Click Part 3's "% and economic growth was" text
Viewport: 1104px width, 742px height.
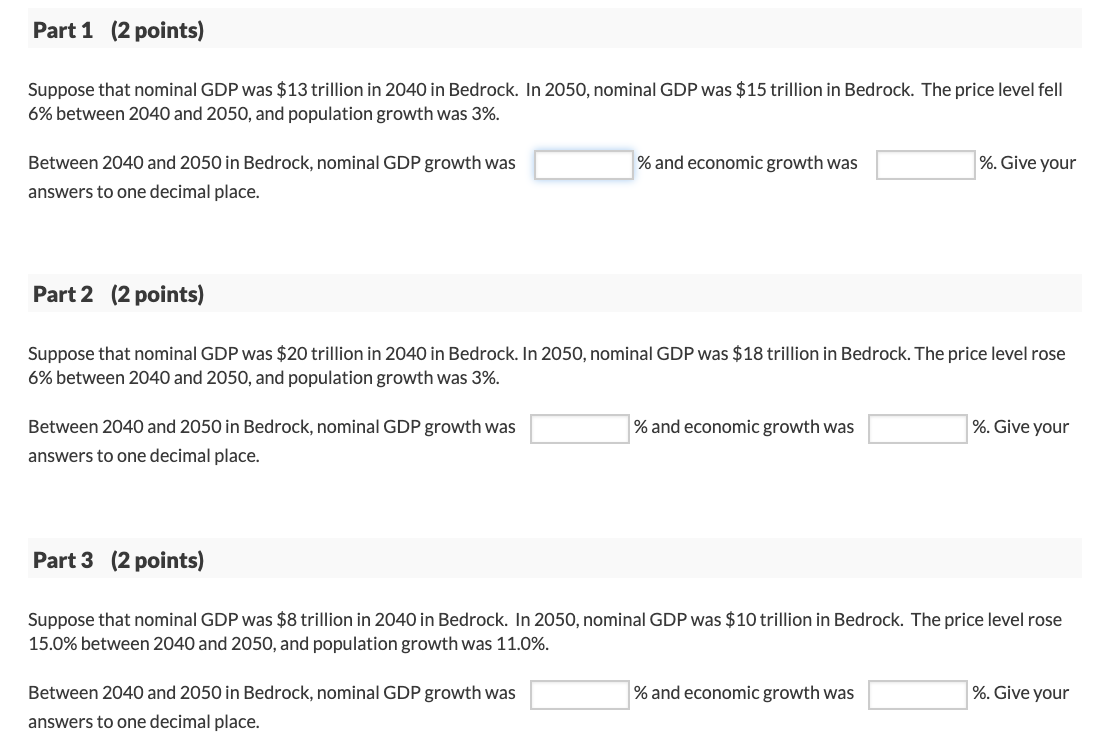(x=744, y=693)
